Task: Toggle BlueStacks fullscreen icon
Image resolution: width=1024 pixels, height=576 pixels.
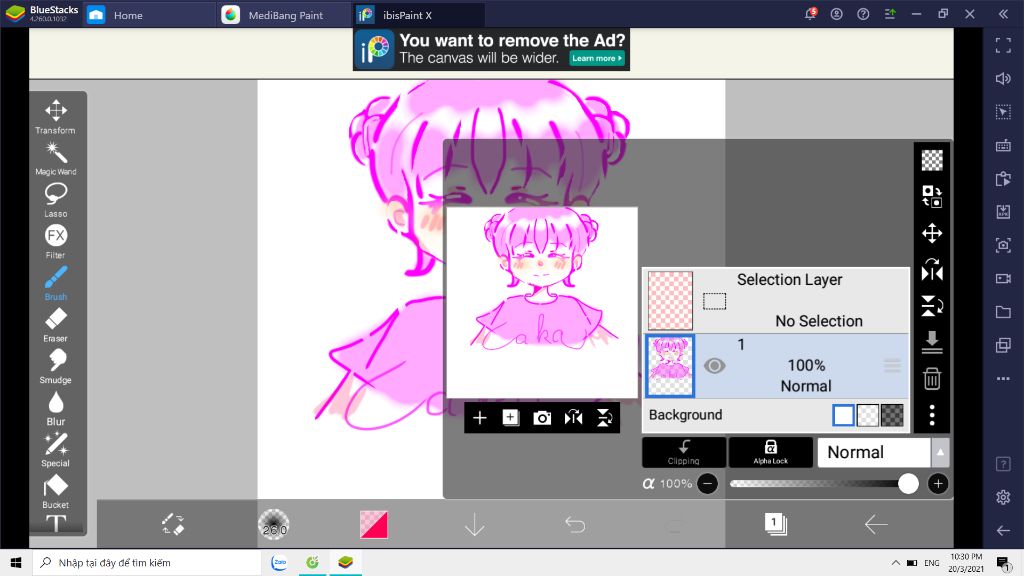Action: click(x=1003, y=45)
